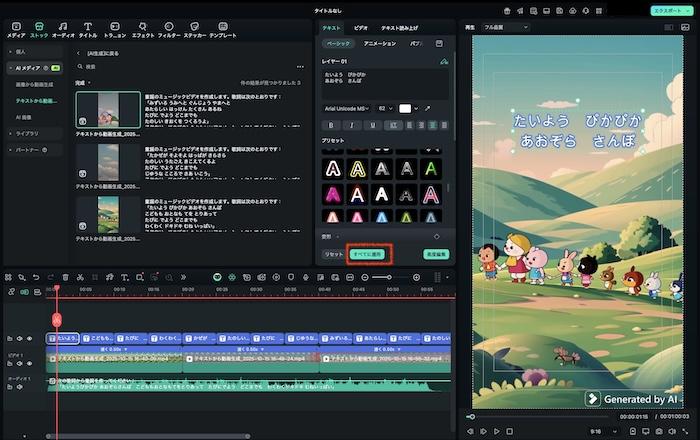The image size is (700, 440).
Task: Open the タイトル titles tab
Action: 88,30
